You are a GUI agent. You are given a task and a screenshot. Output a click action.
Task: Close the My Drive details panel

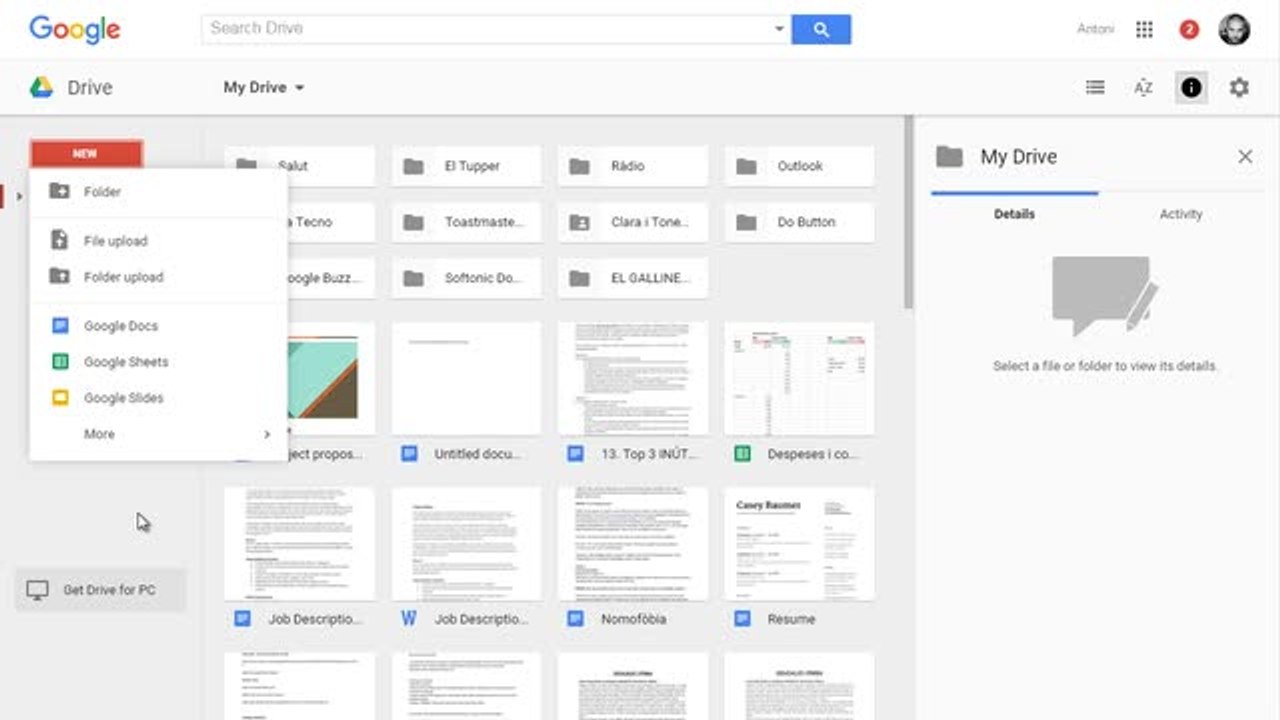[x=1245, y=156]
